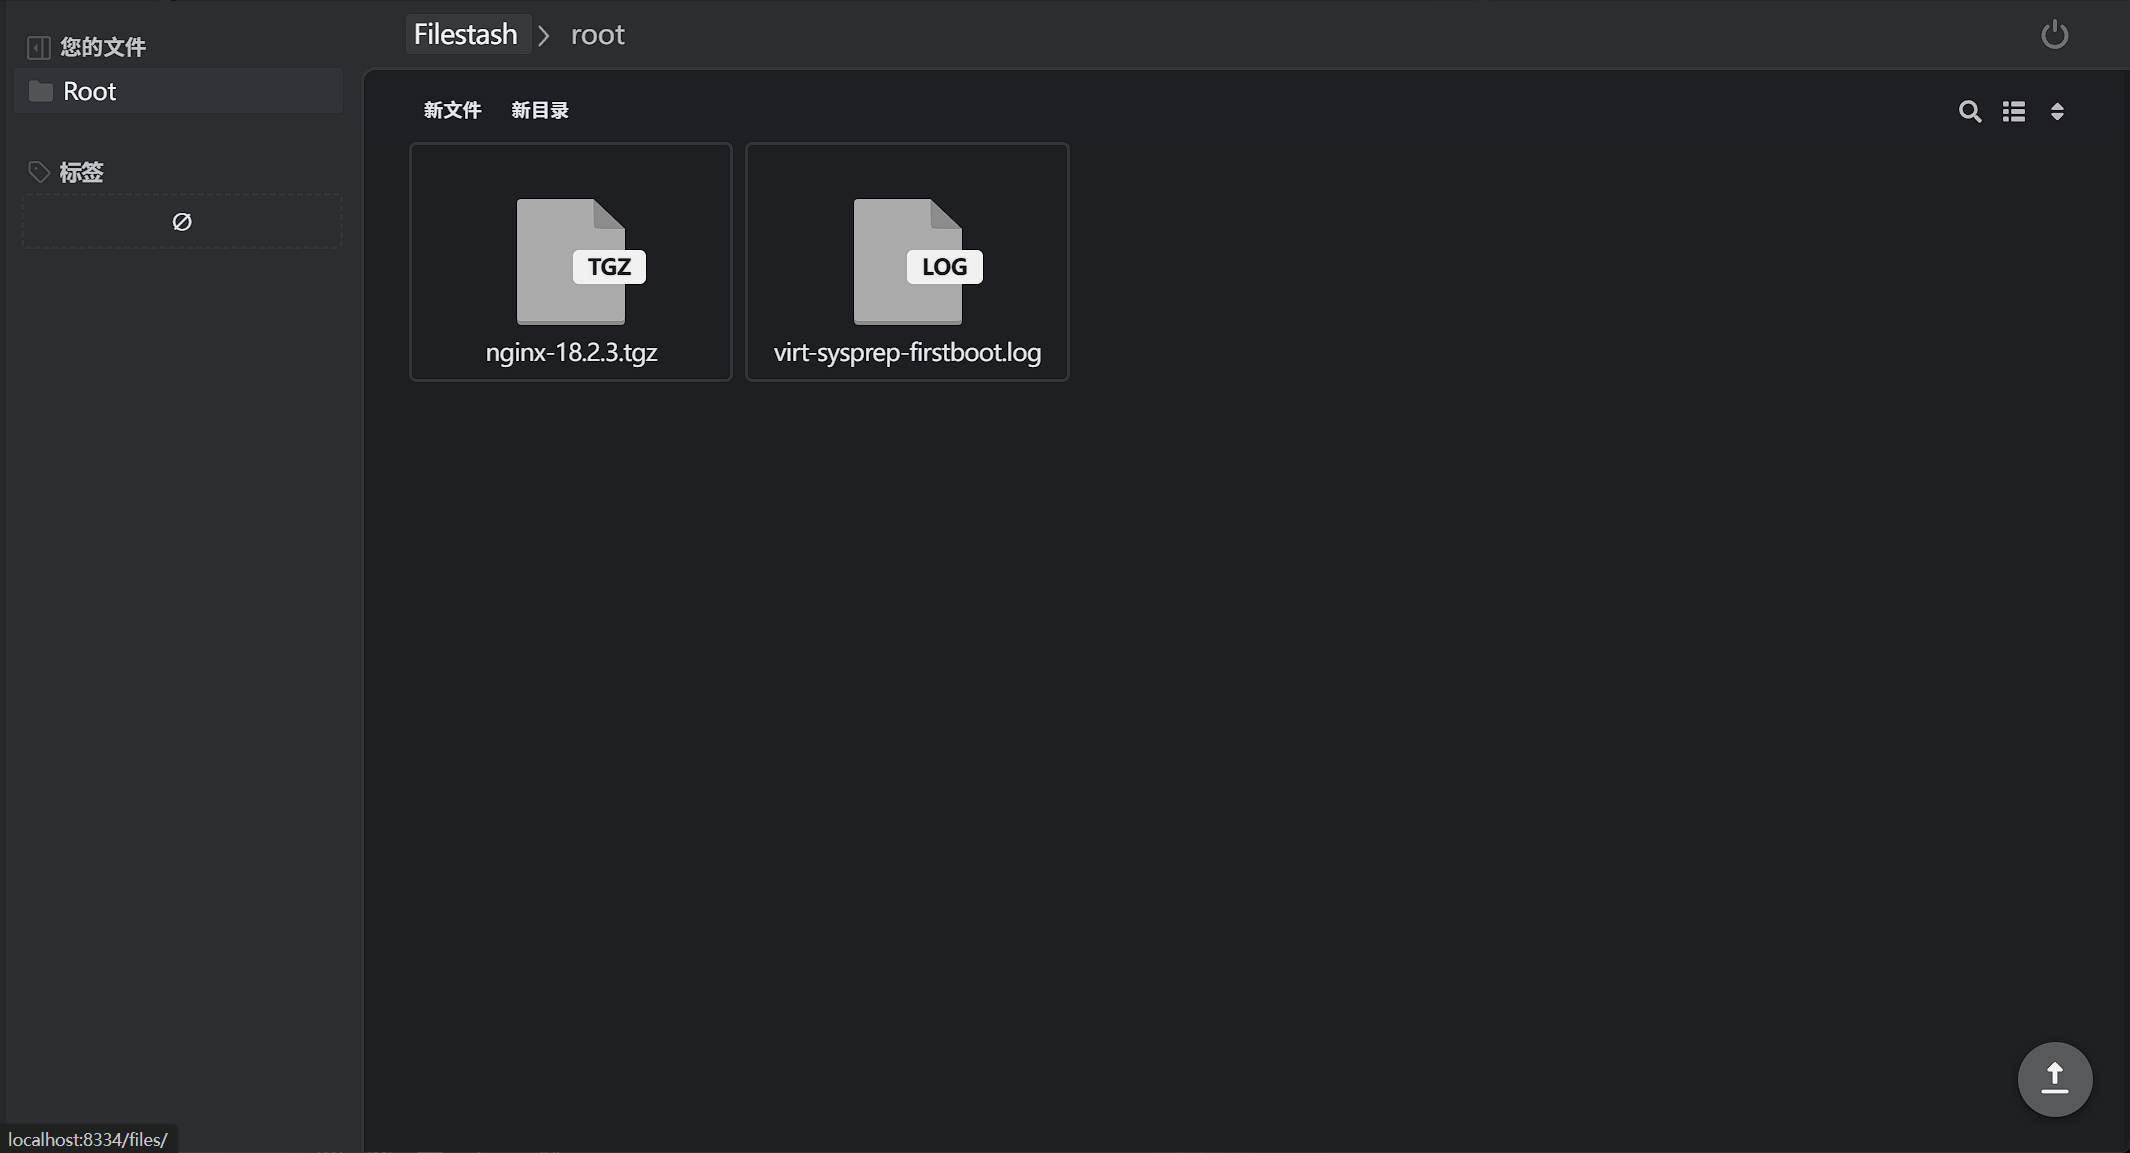Go to Filestash breadcrumb home
Screen dimensions: 2130x1153
tap(465, 34)
